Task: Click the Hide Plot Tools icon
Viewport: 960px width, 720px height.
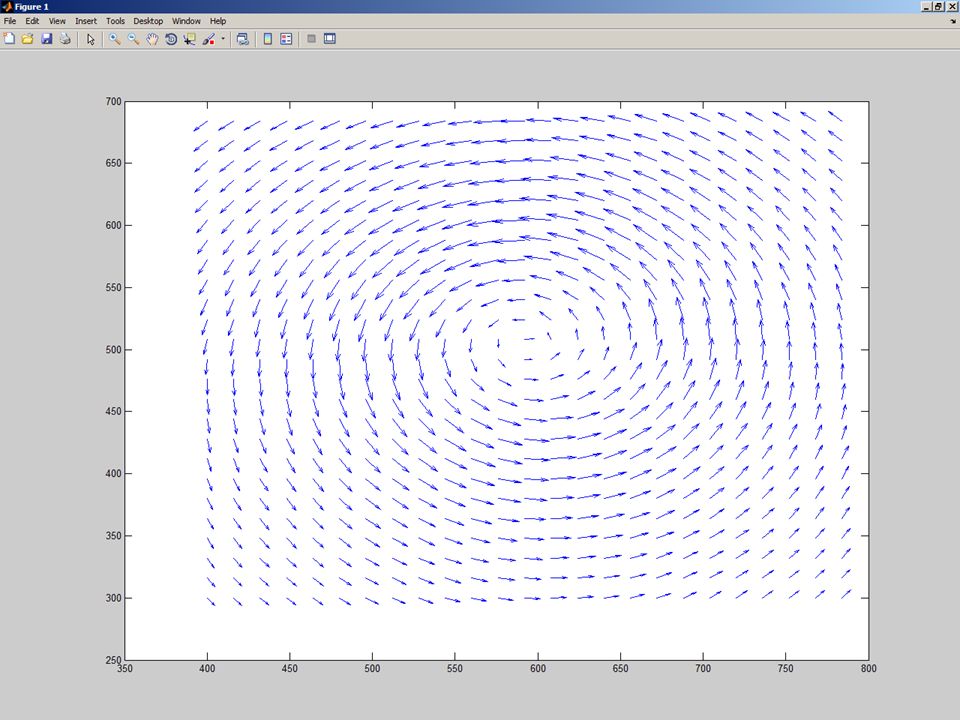Action: coord(311,39)
